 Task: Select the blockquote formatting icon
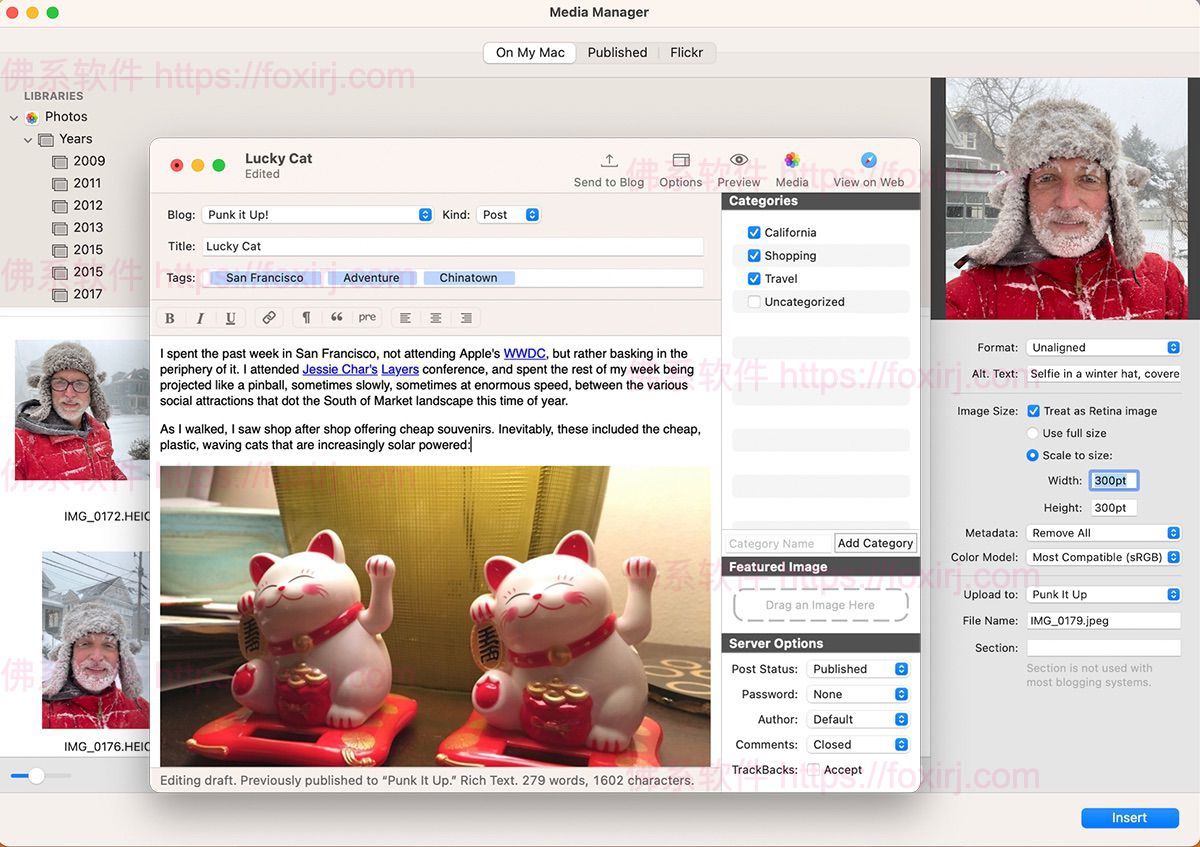pyautogui.click(x=337, y=317)
